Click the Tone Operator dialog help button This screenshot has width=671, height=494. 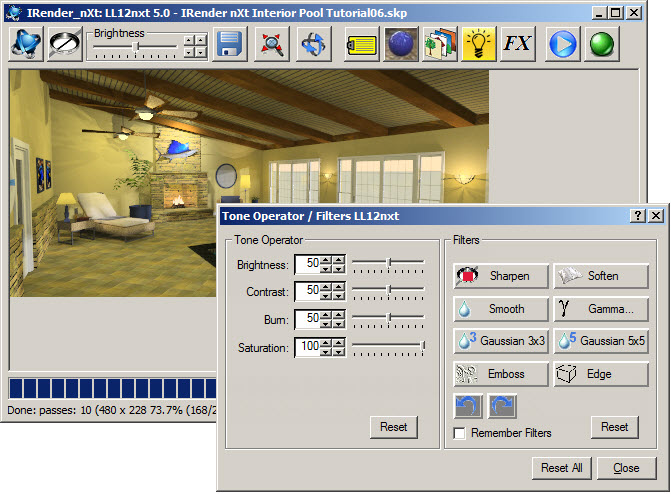point(638,216)
